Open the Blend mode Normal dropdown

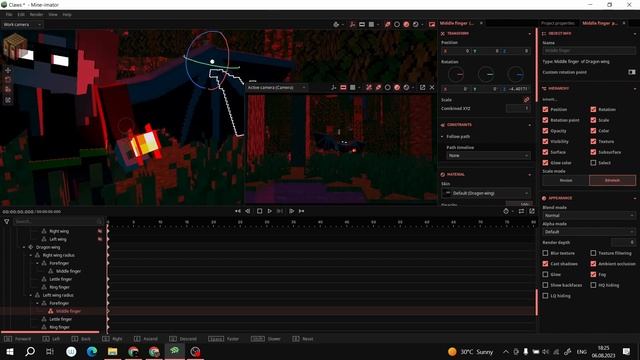pos(589,215)
